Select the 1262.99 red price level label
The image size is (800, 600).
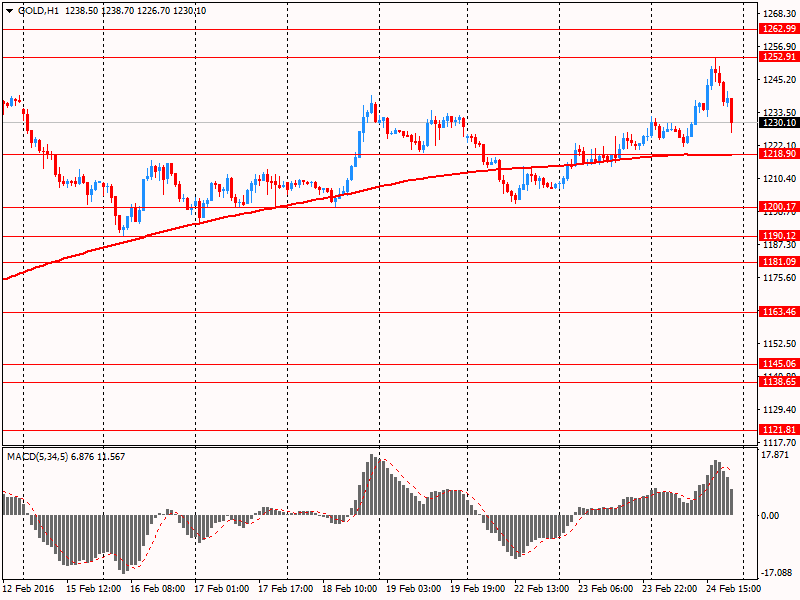coord(777,29)
